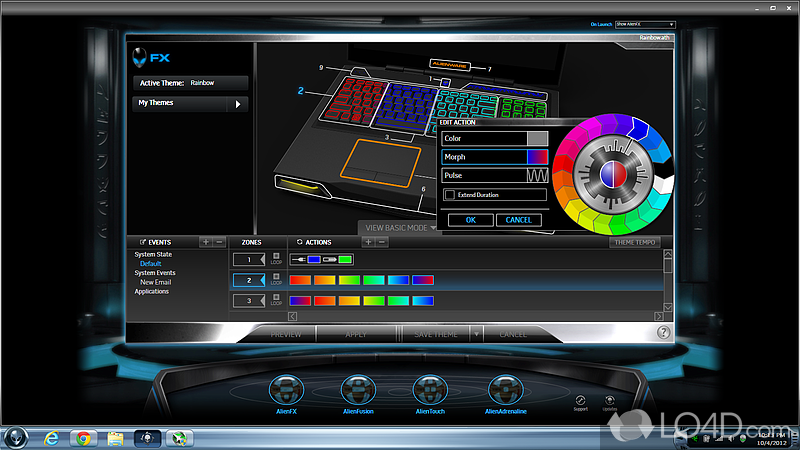Click the red keyboard zone on laptop

coord(355,101)
